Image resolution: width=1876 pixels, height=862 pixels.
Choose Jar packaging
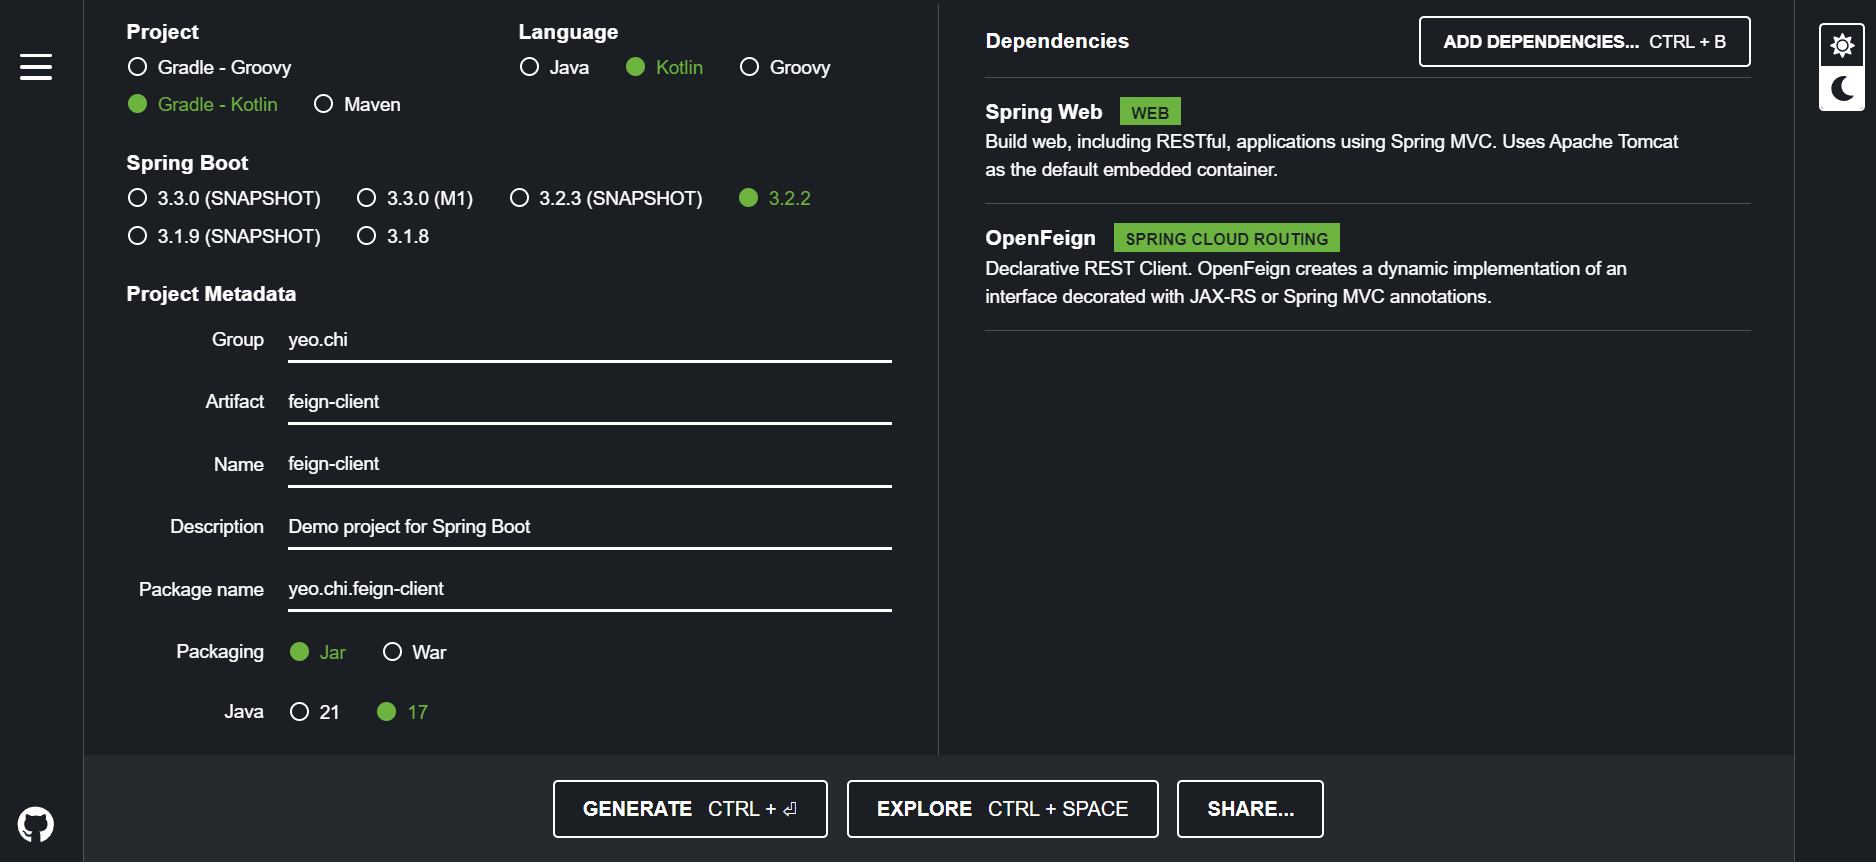[x=318, y=652]
